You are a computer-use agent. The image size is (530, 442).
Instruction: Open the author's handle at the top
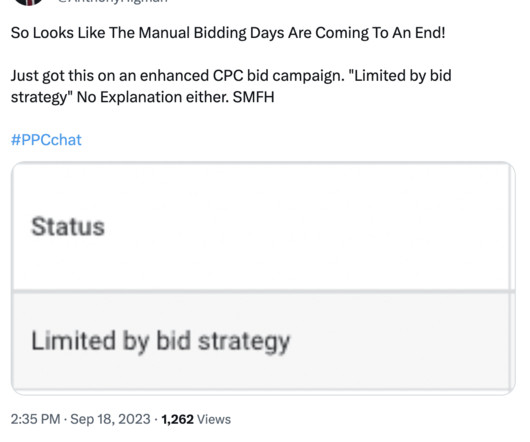point(113,1)
